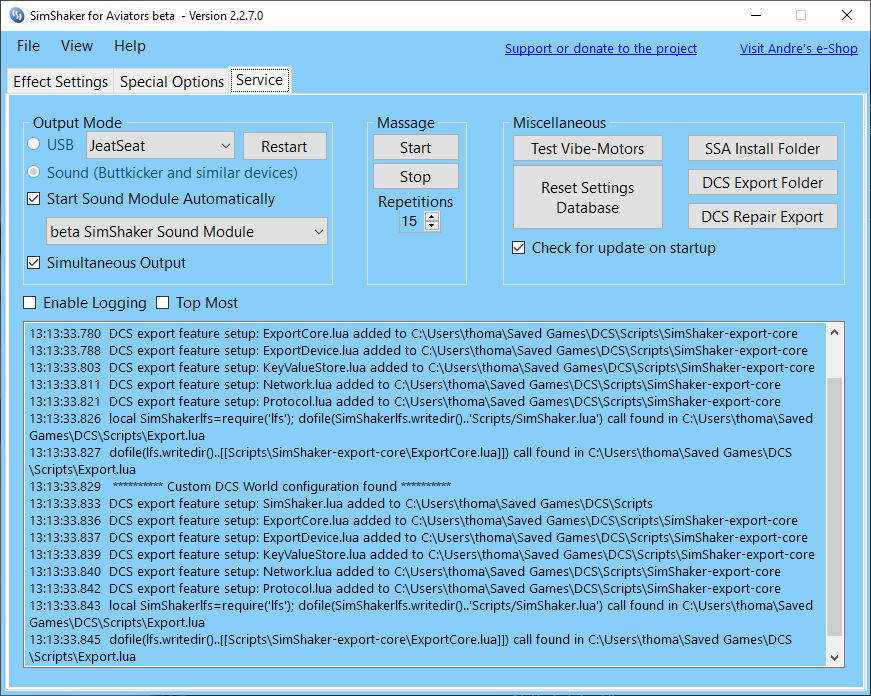Minimize the SimShaker window

coord(756,16)
